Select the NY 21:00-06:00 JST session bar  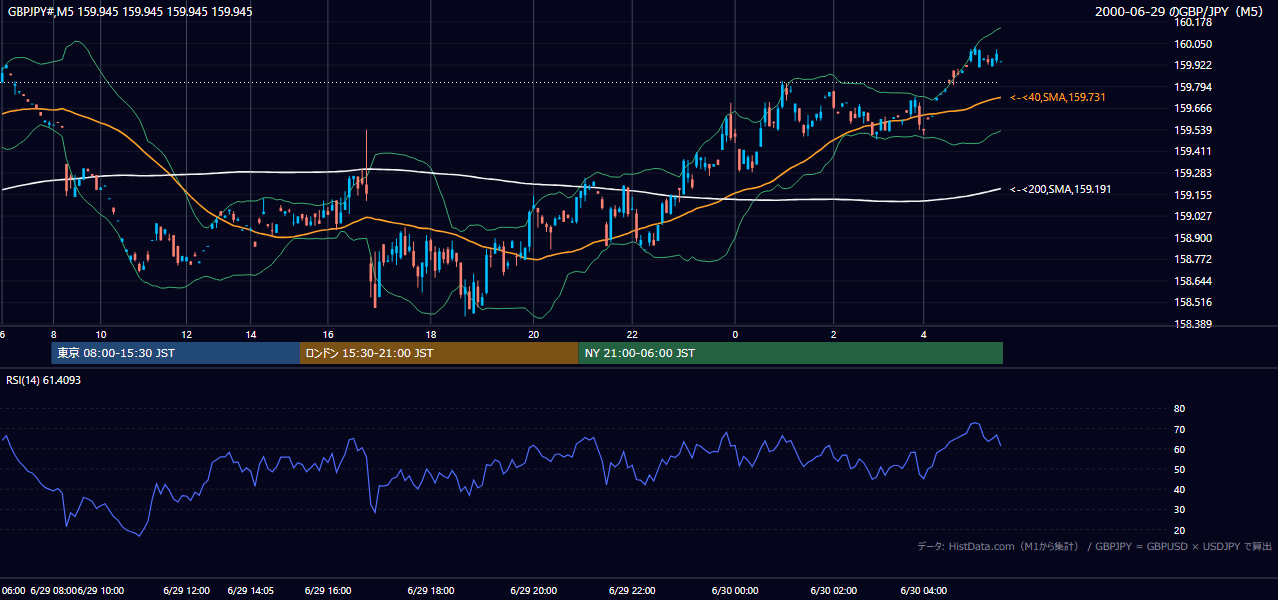(790, 353)
